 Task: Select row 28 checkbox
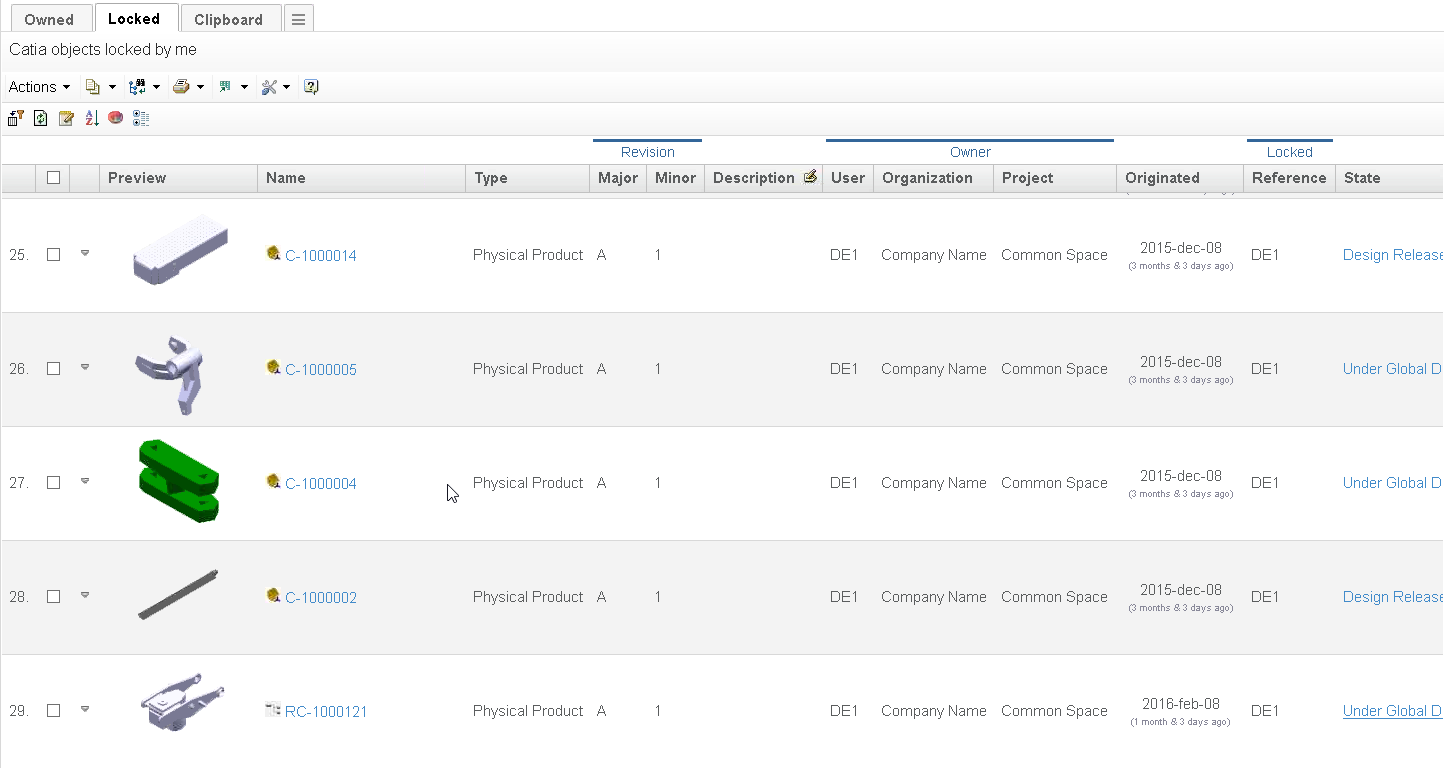[54, 597]
